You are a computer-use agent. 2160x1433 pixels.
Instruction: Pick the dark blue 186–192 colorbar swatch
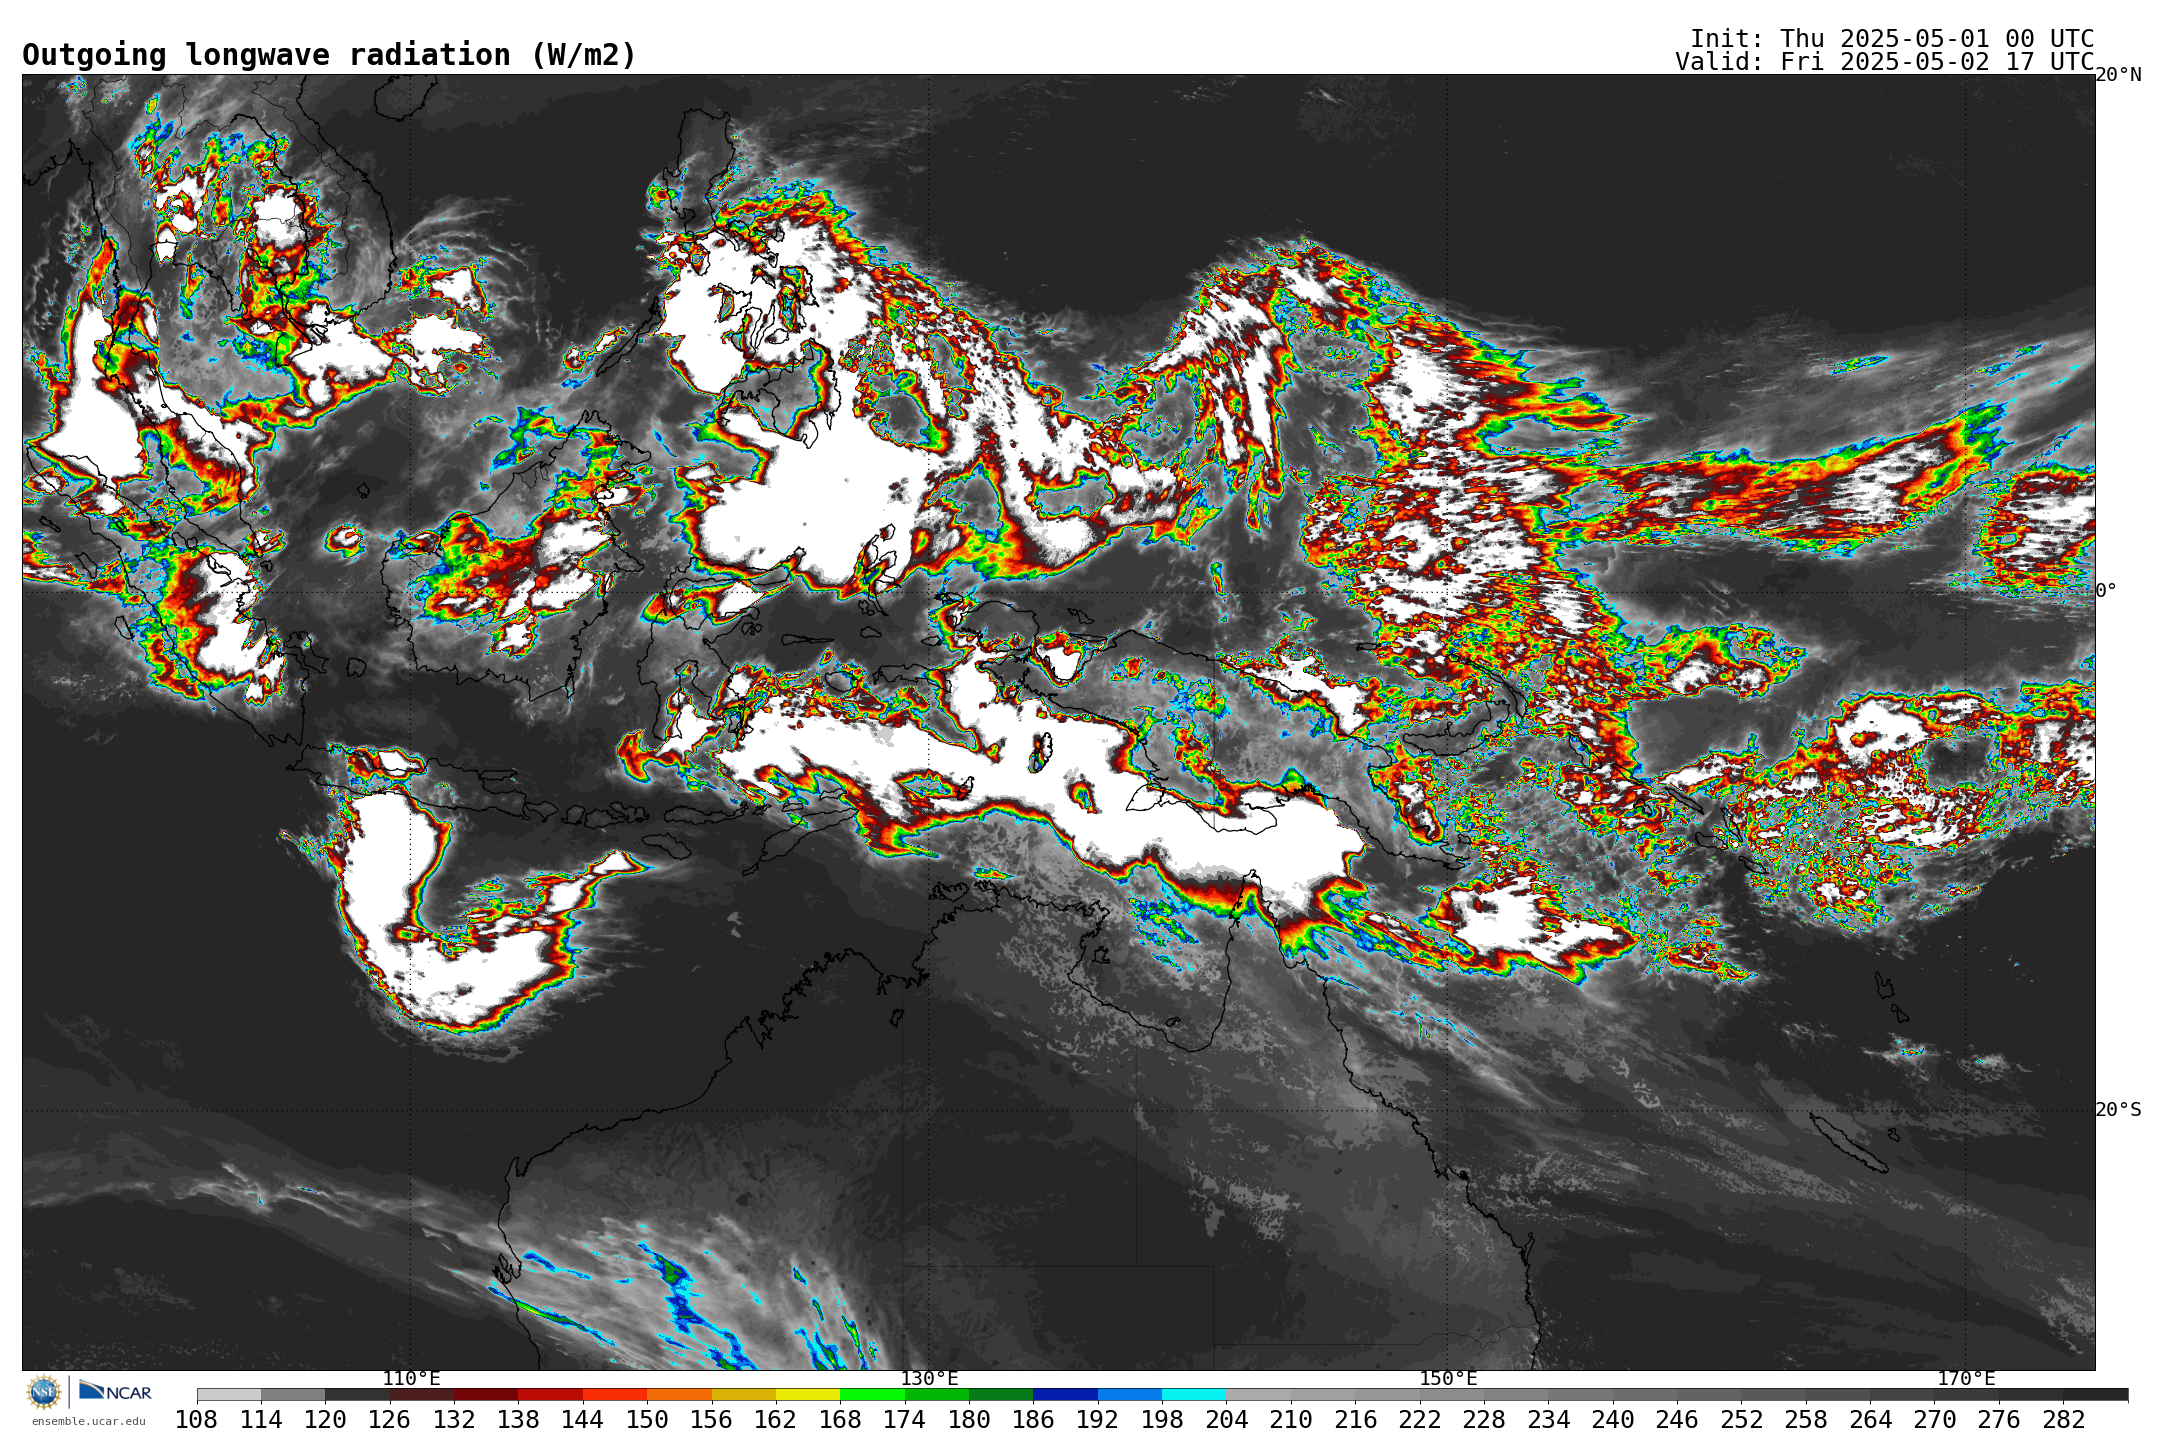click(x=1065, y=1395)
